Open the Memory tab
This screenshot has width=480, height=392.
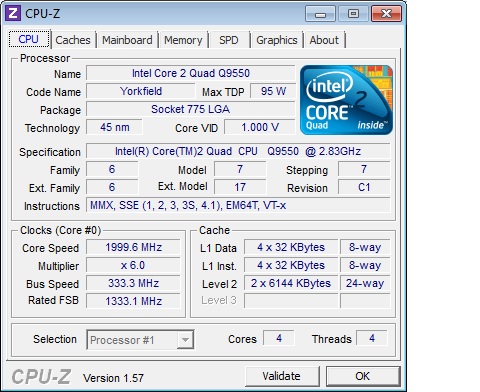(183, 40)
